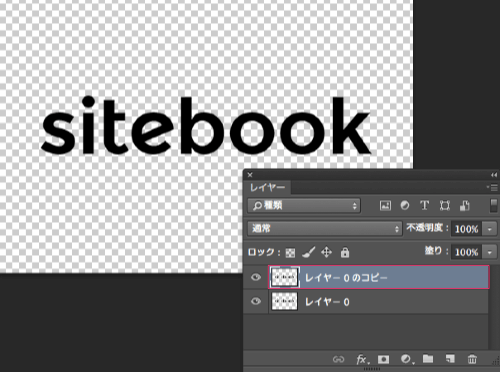The height and width of the screenshot is (372, 500).
Task: Add layer style fx button
Action: [x=362, y=359]
